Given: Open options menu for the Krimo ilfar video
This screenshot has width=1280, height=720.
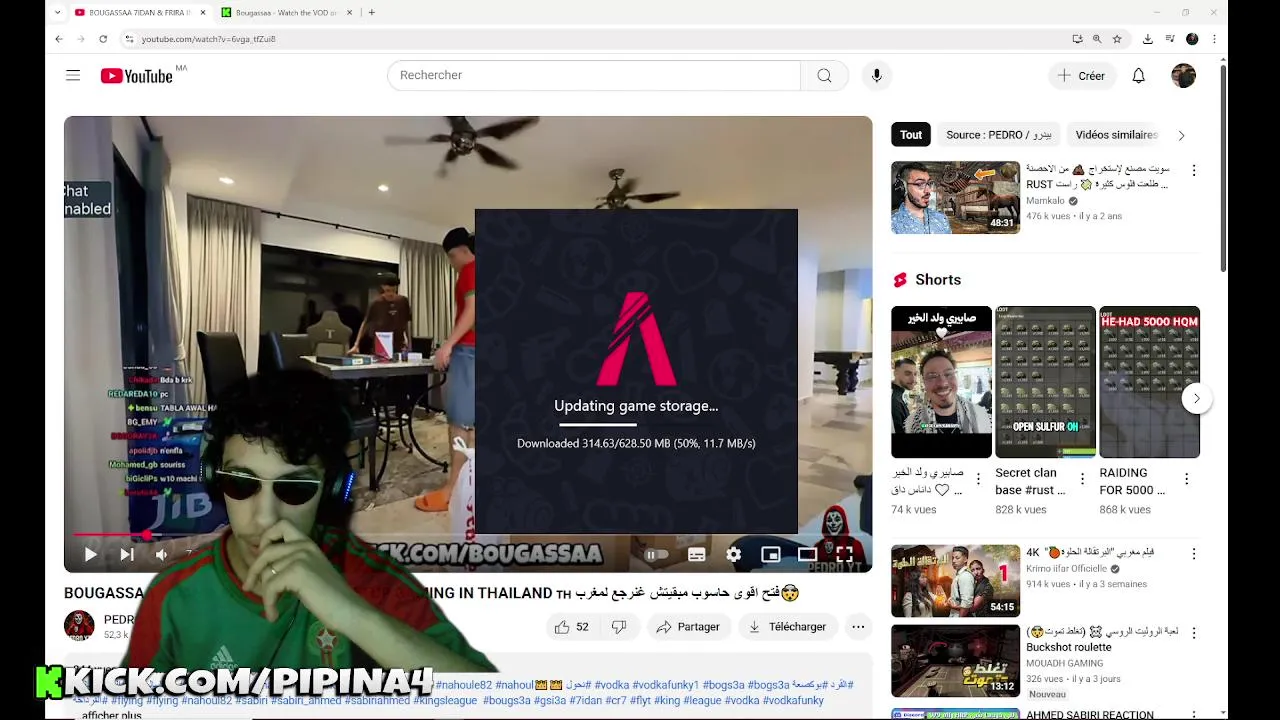Looking at the screenshot, I should pyautogui.click(x=1193, y=553).
